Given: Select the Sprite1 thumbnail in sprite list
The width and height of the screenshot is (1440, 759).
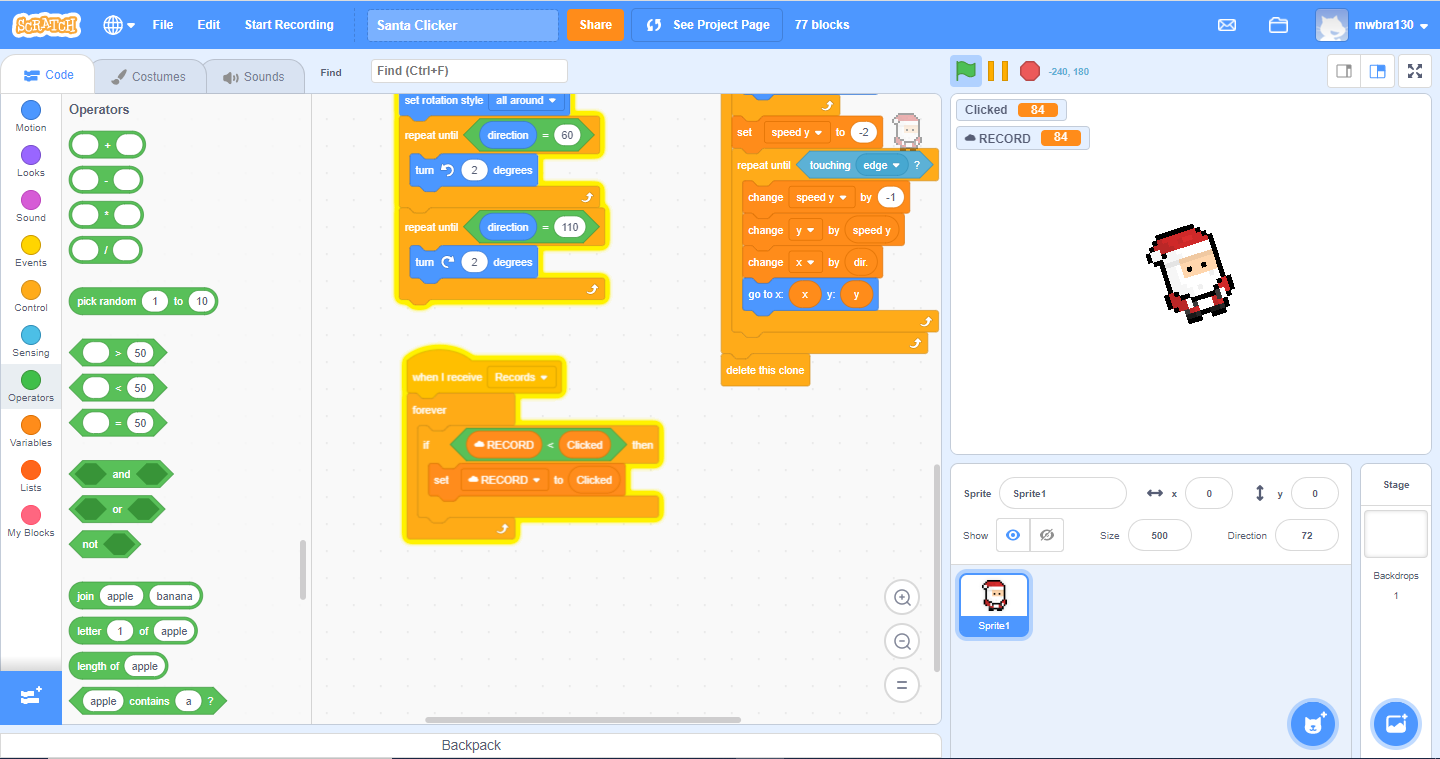Looking at the screenshot, I should point(994,604).
